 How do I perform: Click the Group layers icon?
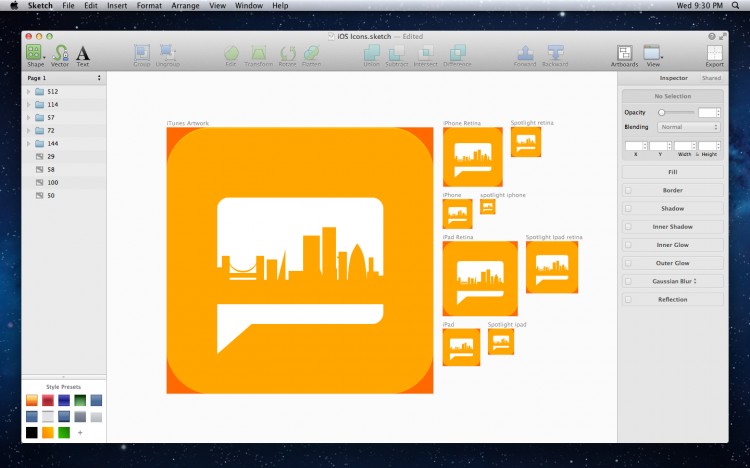[141, 54]
